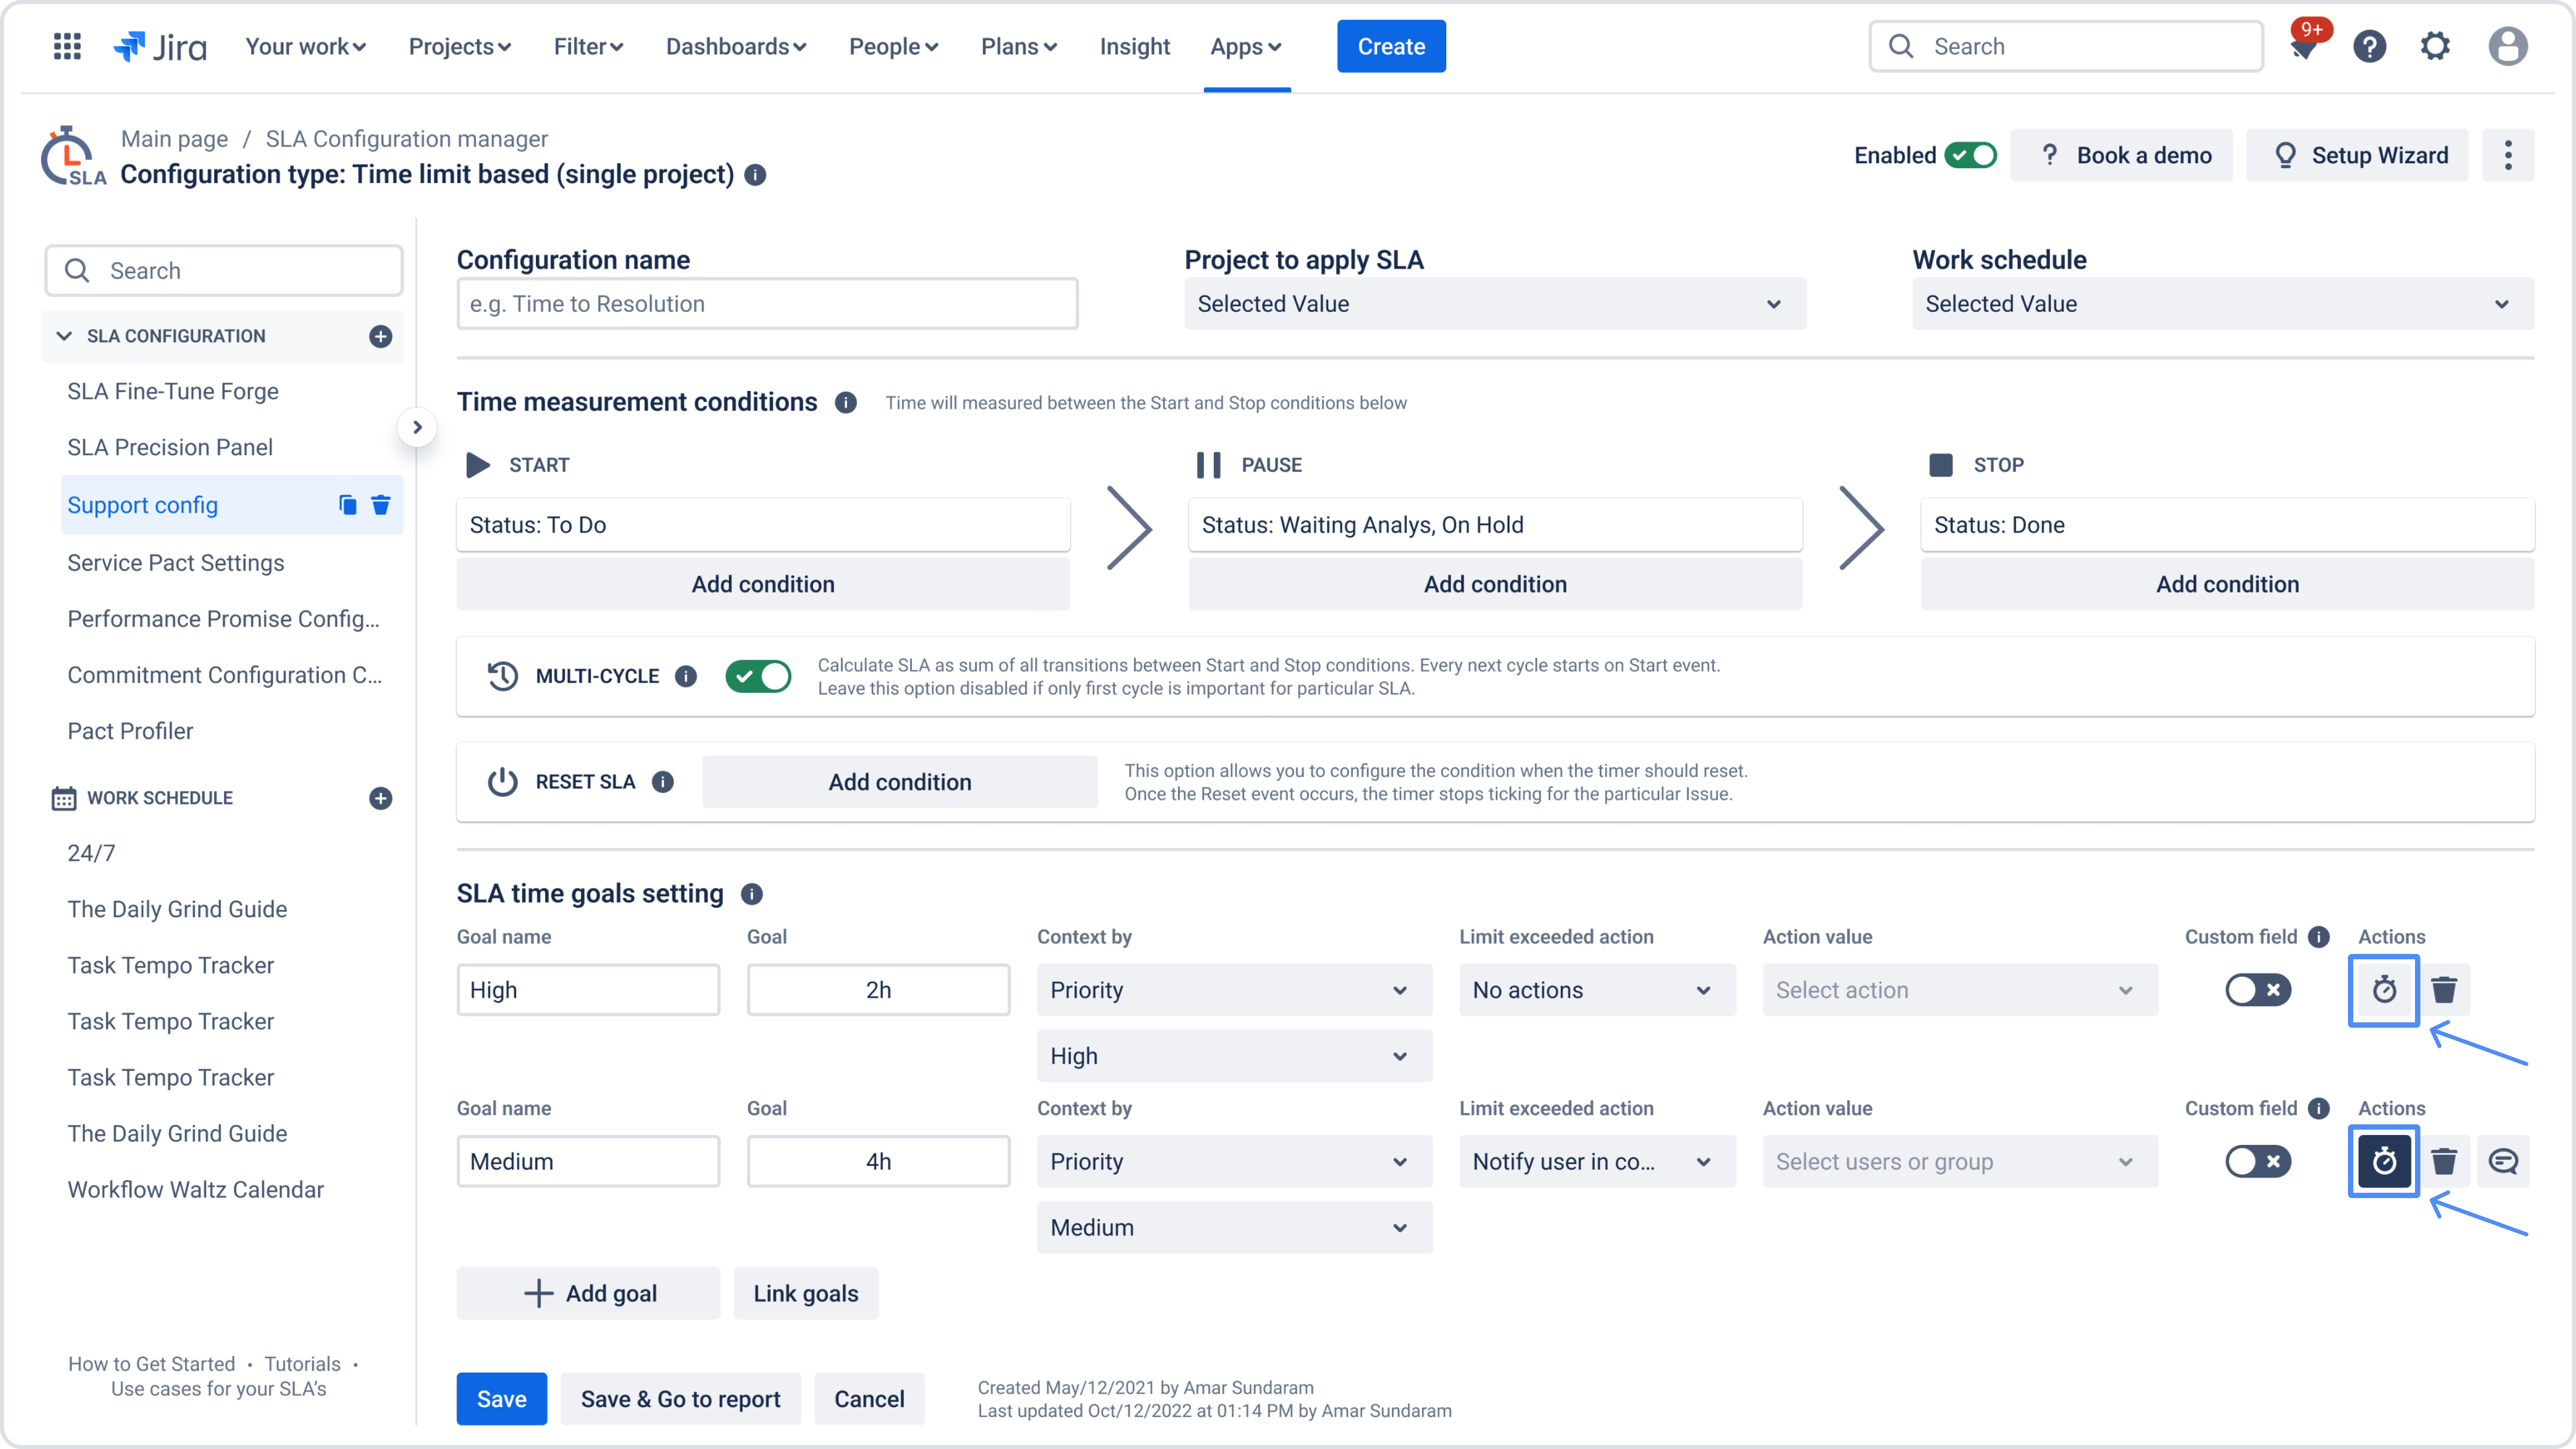
Task: Copy the Support config using duplicate icon
Action: (x=347, y=505)
